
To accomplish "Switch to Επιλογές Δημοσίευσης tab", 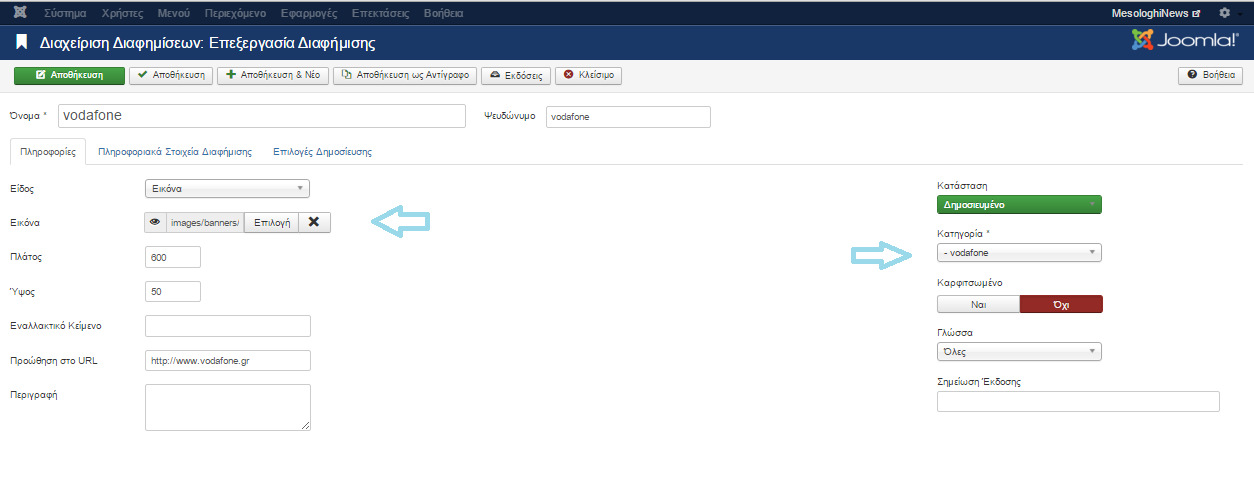I will [x=322, y=152].
